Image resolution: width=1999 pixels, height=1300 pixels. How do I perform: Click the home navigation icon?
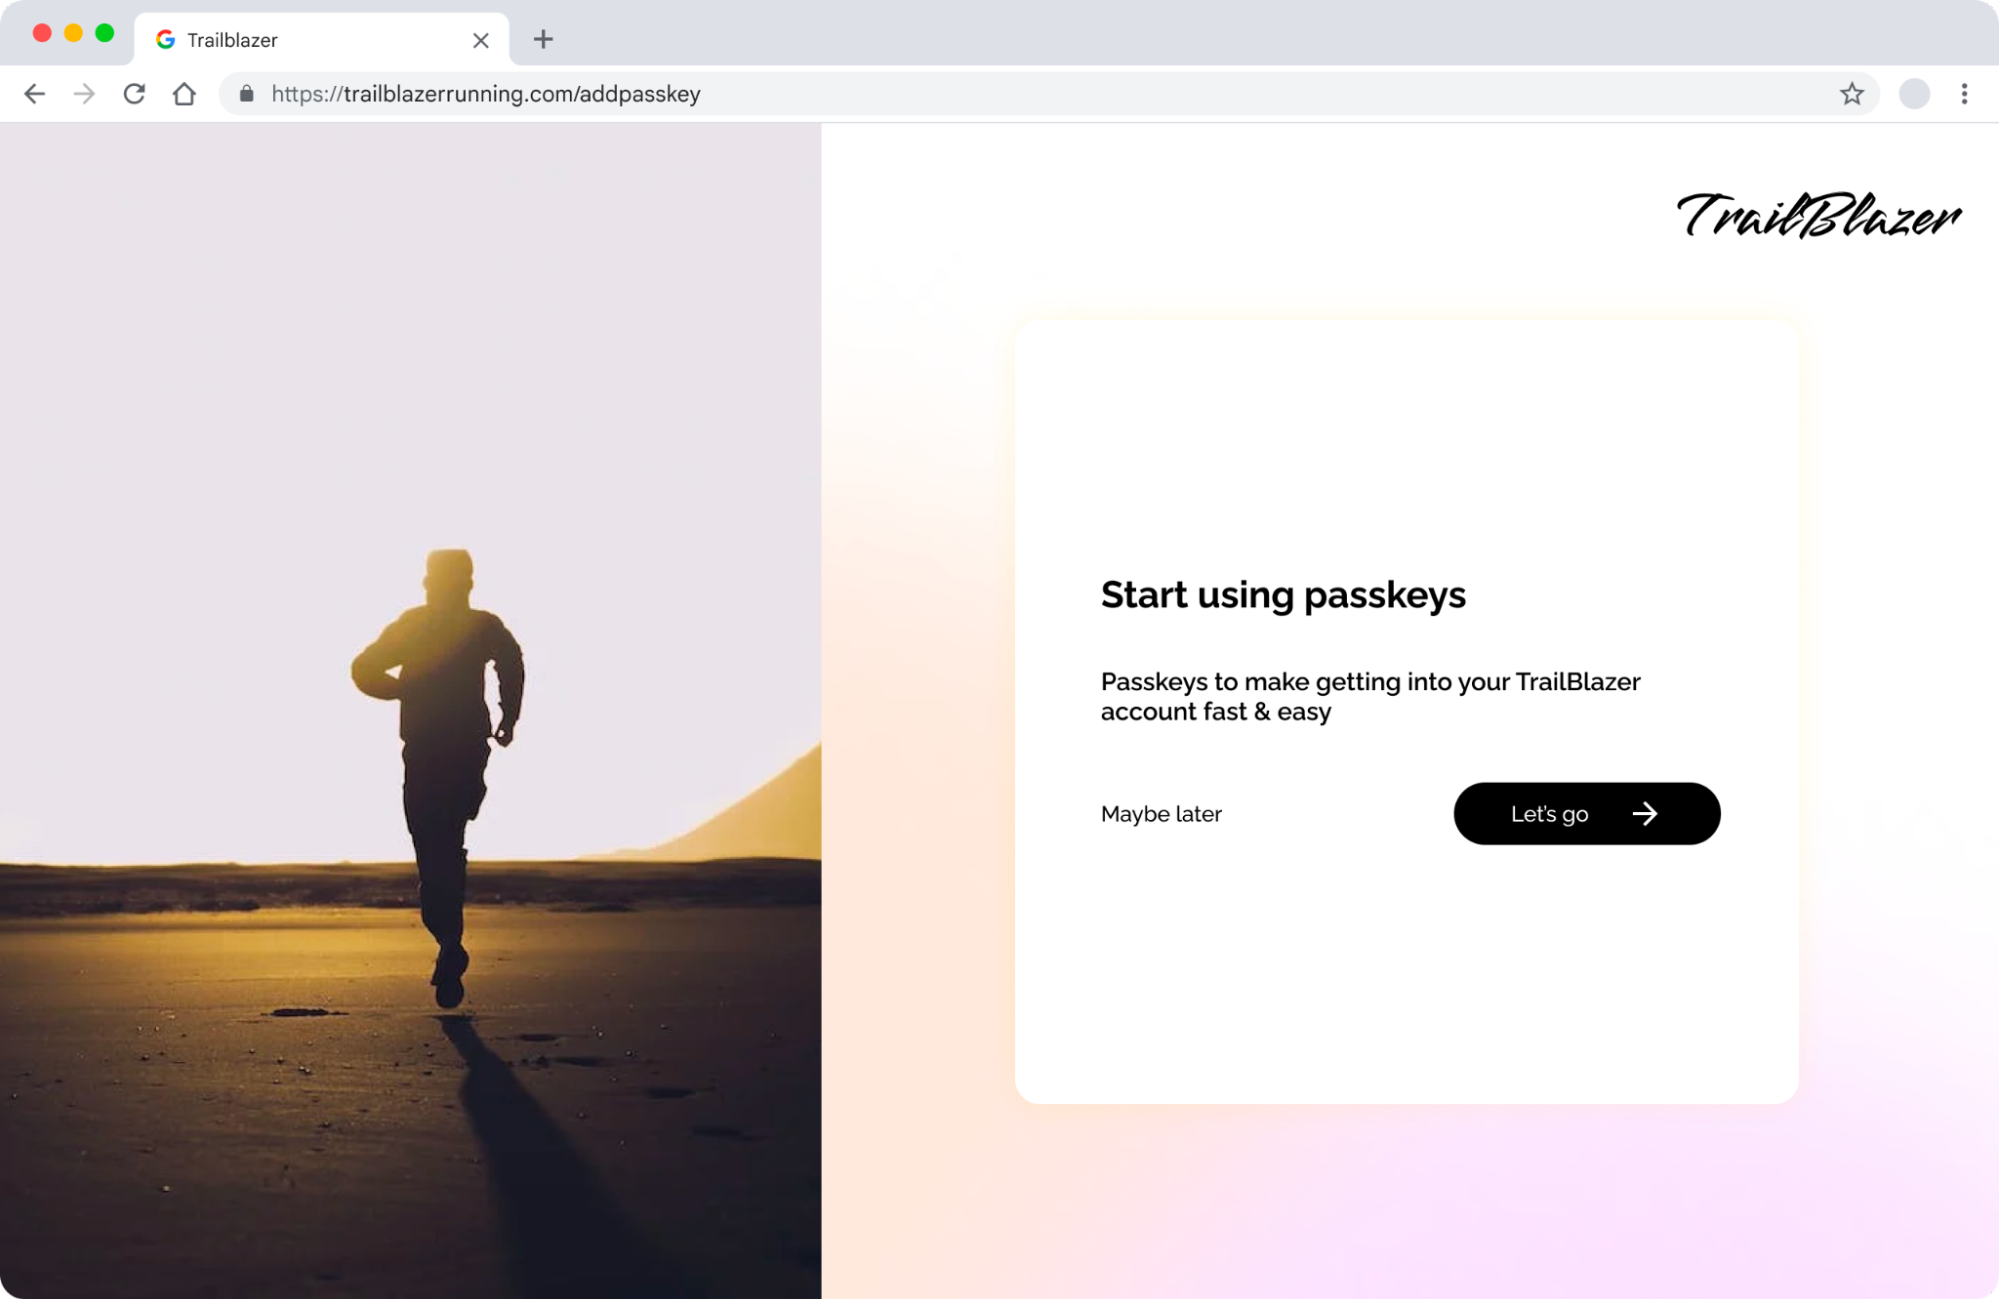coord(184,93)
